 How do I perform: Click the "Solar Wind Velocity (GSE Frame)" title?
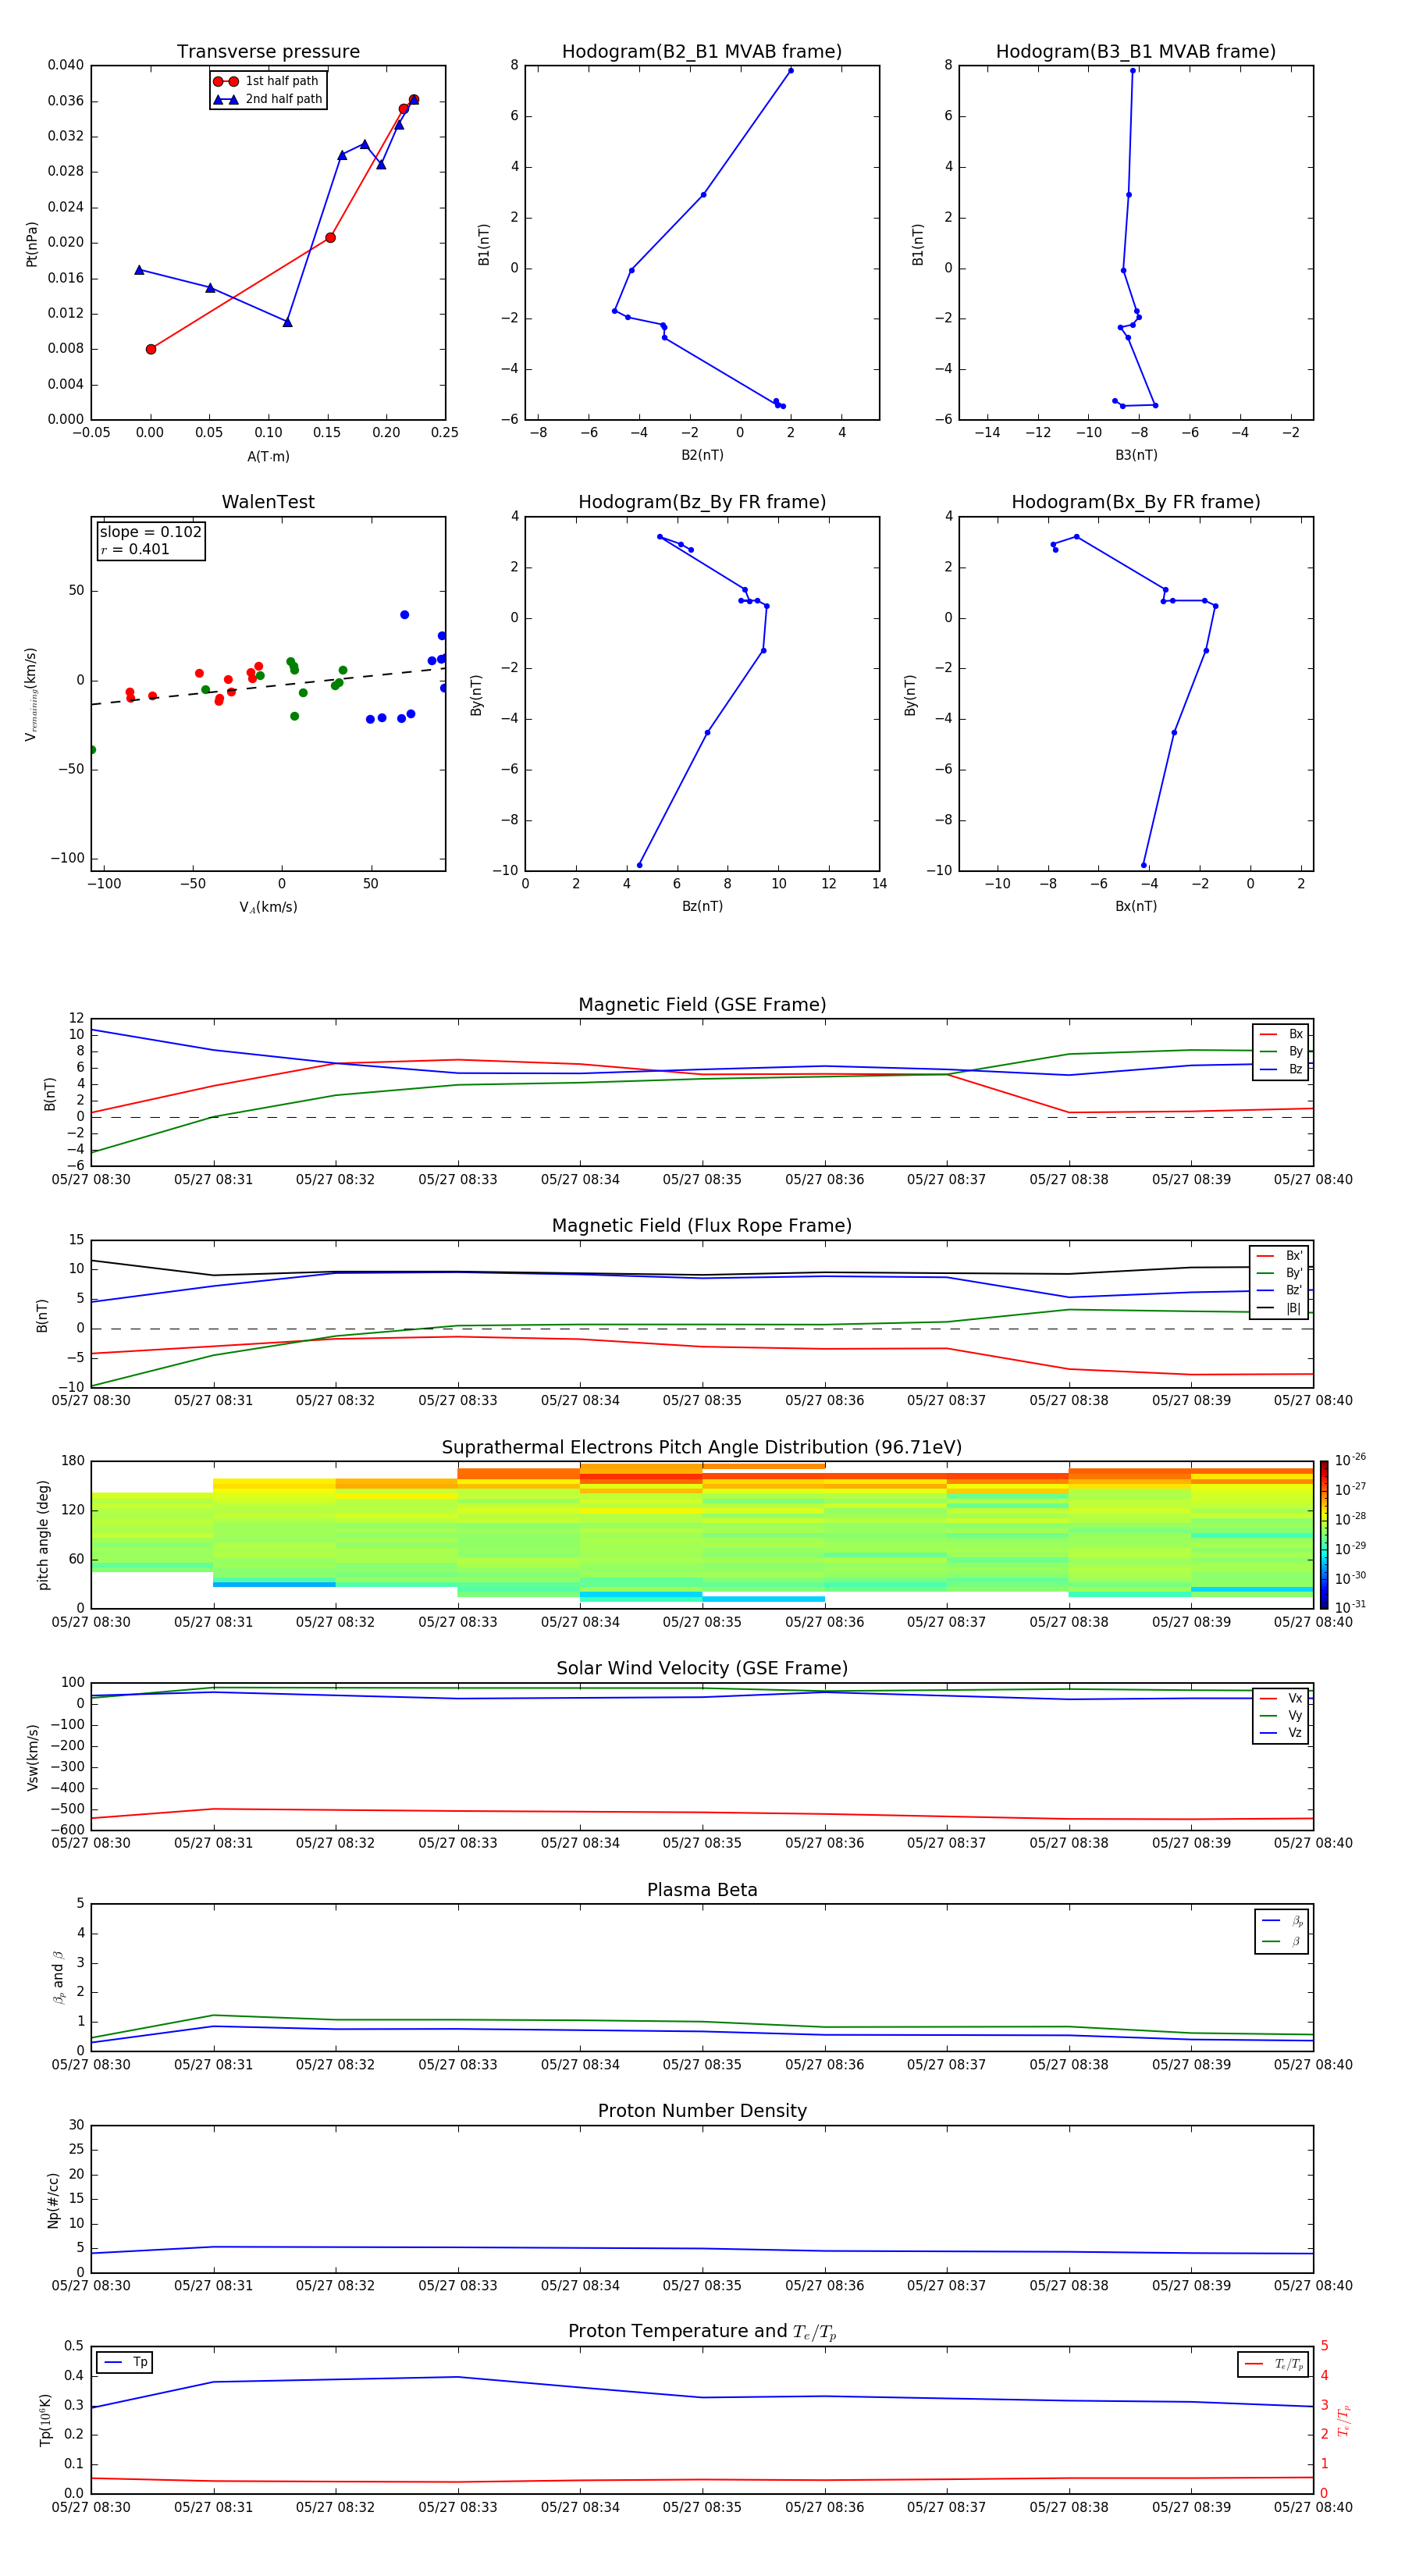(x=702, y=1669)
